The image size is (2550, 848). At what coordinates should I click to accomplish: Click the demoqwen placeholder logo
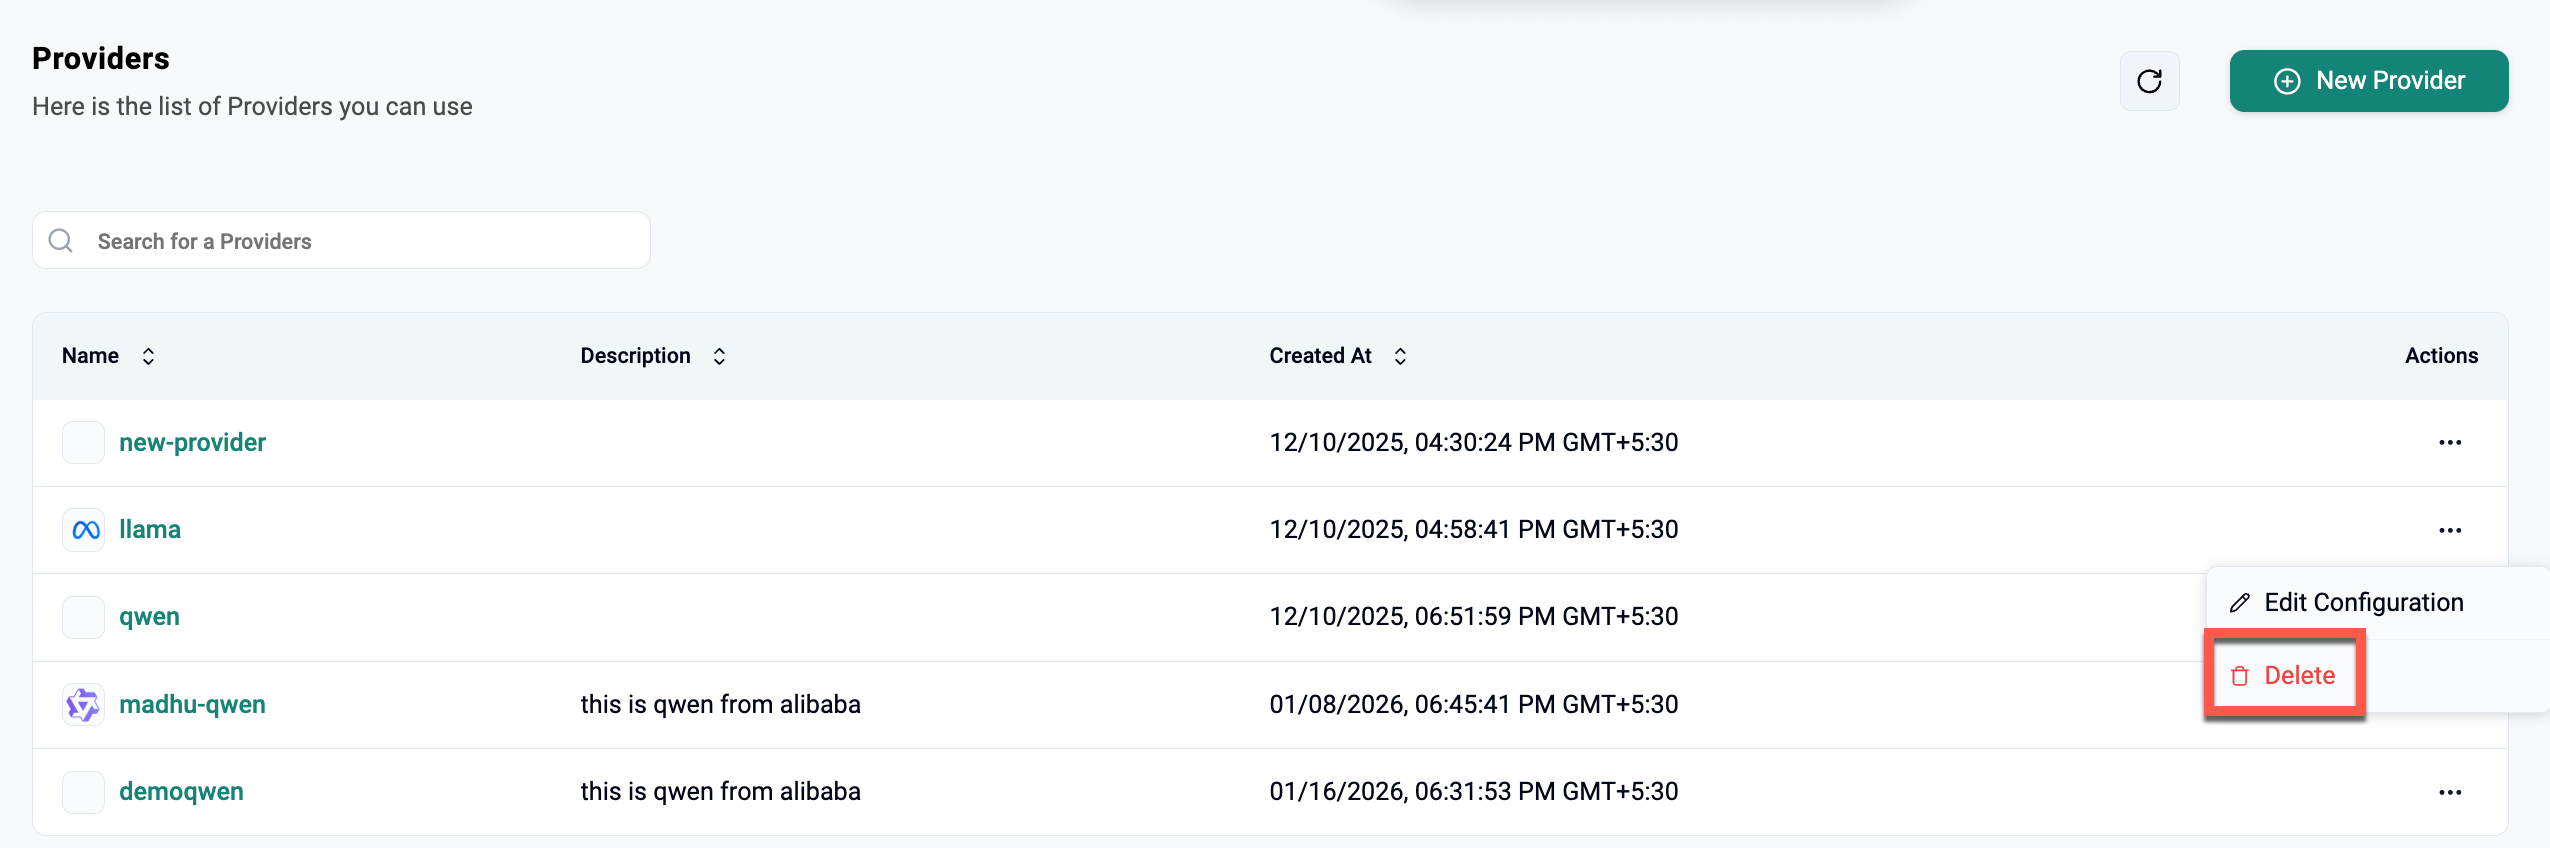[84, 792]
